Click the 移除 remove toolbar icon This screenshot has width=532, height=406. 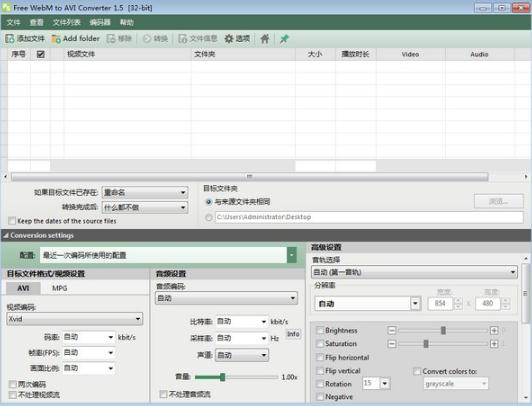point(111,39)
